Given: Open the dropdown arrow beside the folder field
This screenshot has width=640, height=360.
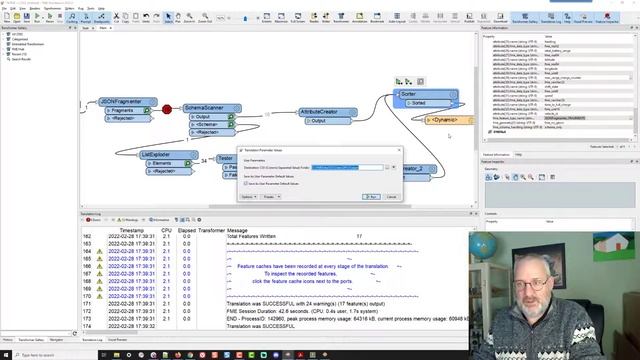Looking at the screenshot, I should click(x=394, y=167).
